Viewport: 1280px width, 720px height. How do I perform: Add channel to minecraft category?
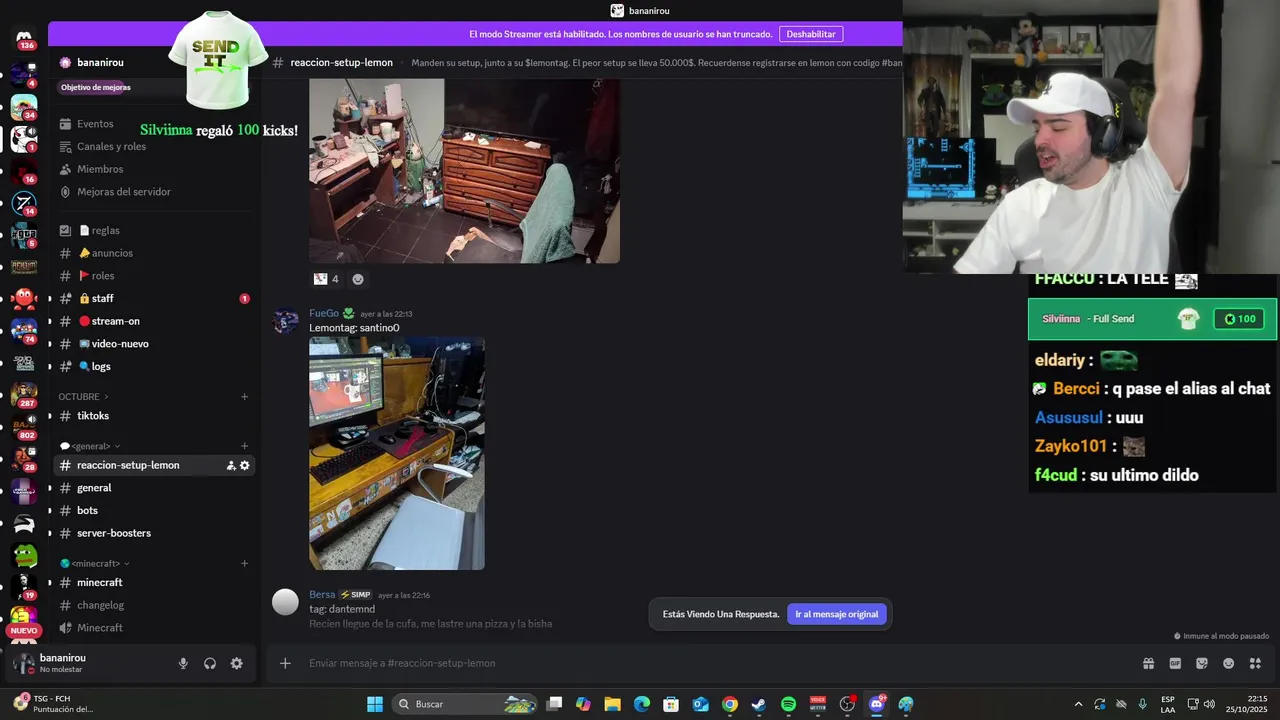[244, 563]
